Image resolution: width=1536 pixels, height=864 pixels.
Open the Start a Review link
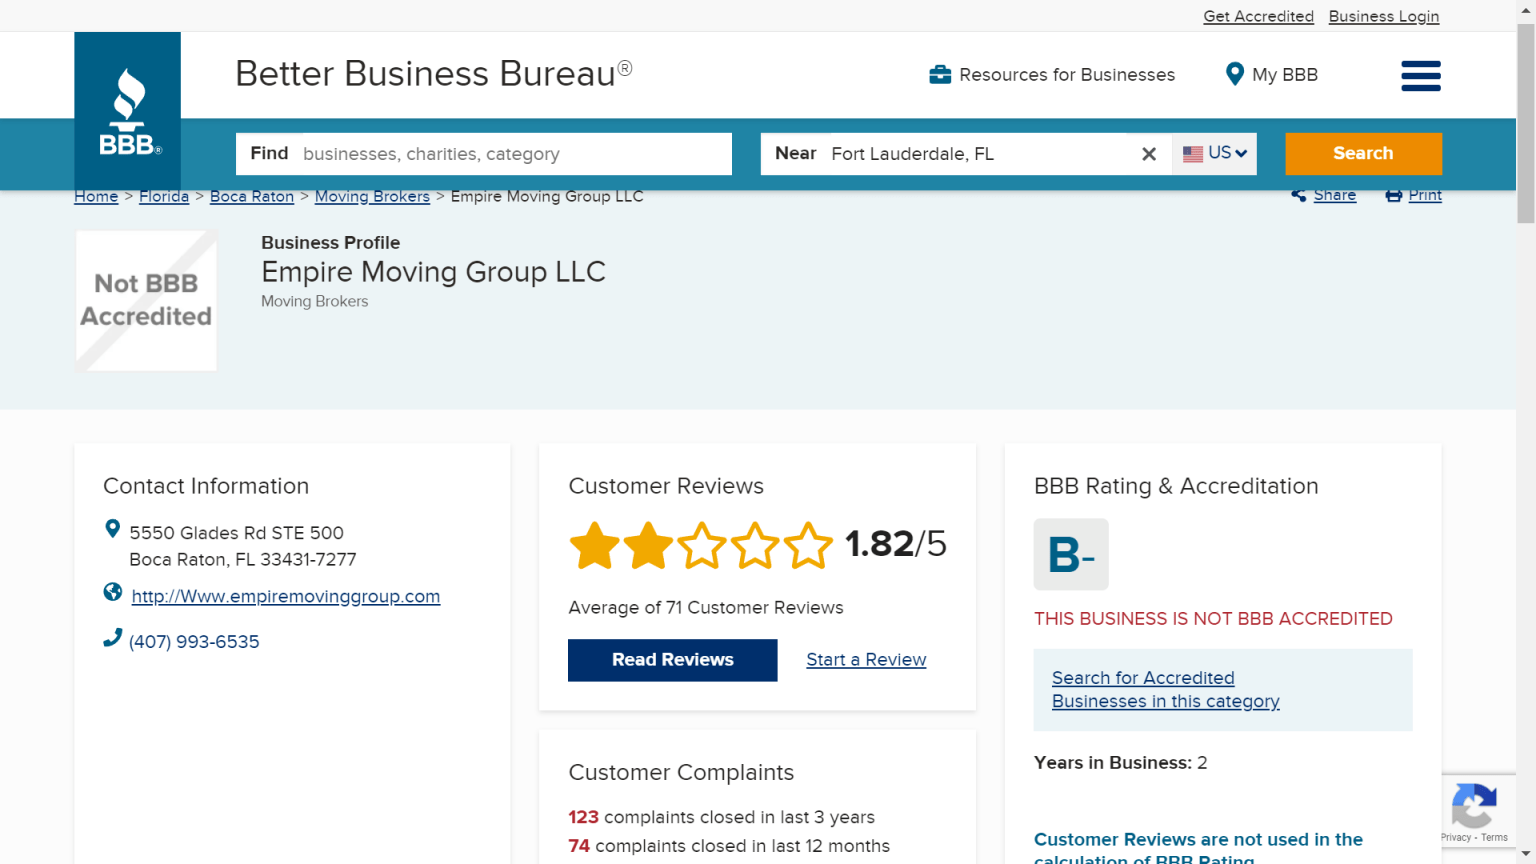tap(865, 660)
